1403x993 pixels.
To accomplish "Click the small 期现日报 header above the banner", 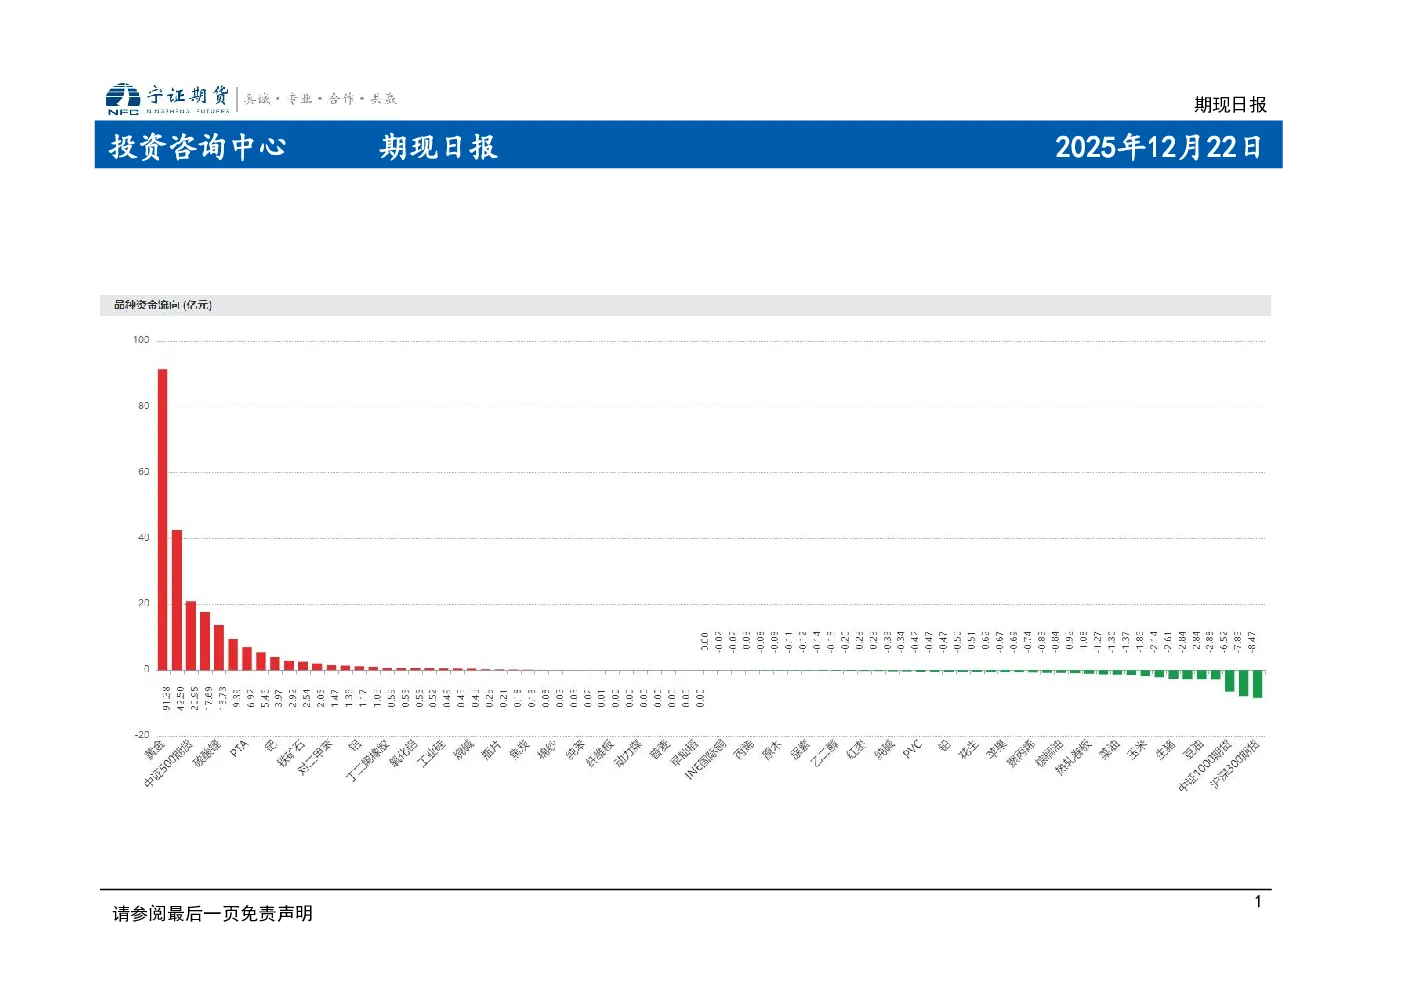I will [x=1230, y=105].
